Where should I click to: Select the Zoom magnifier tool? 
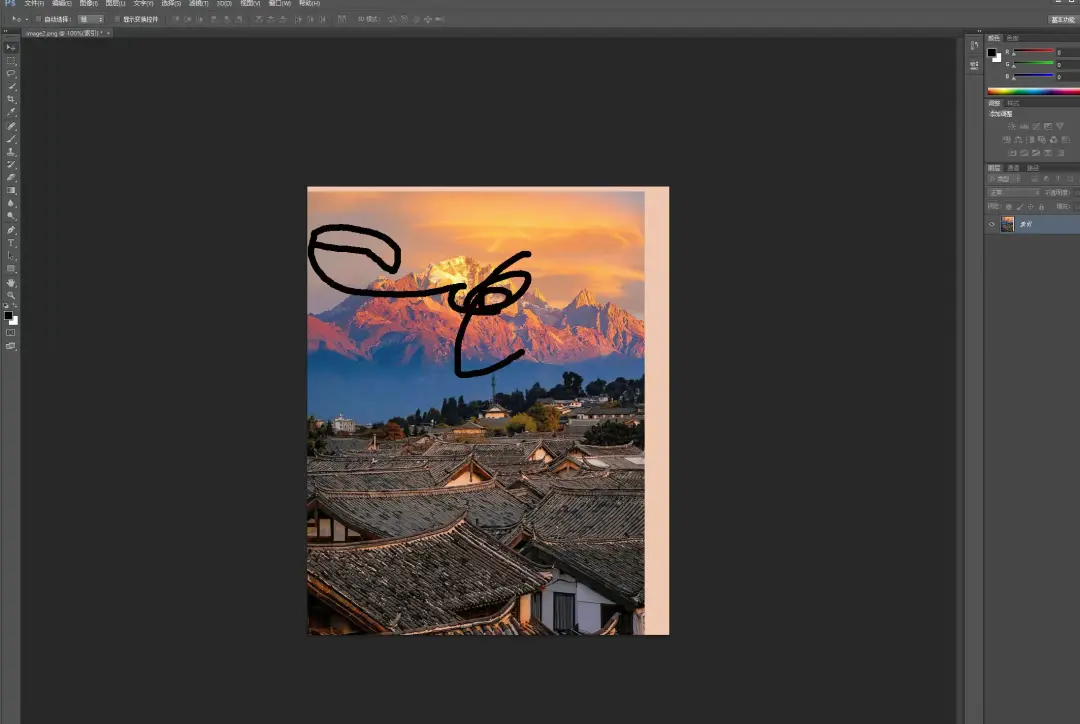click(11, 296)
